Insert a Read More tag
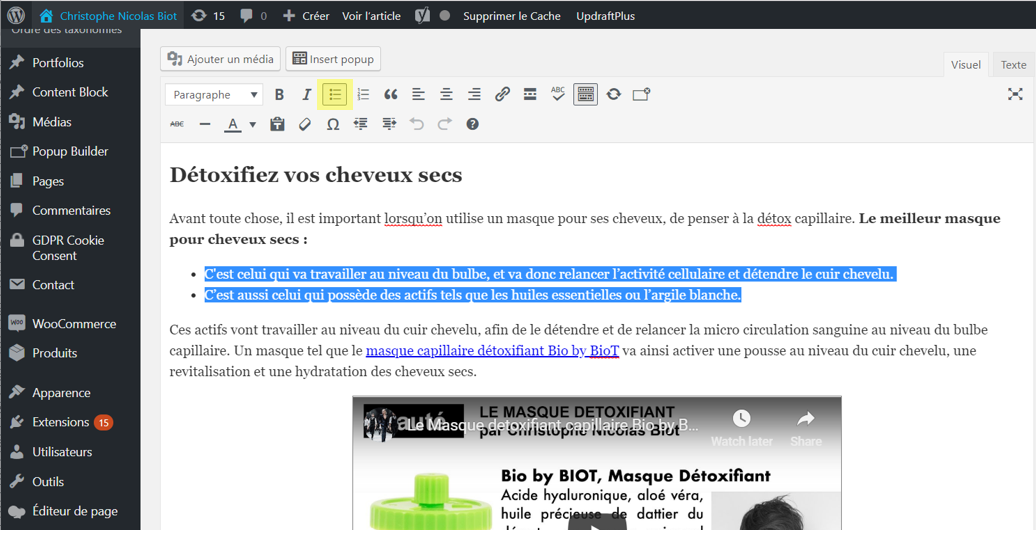The width and height of the screenshot is (1036, 533). pos(530,94)
